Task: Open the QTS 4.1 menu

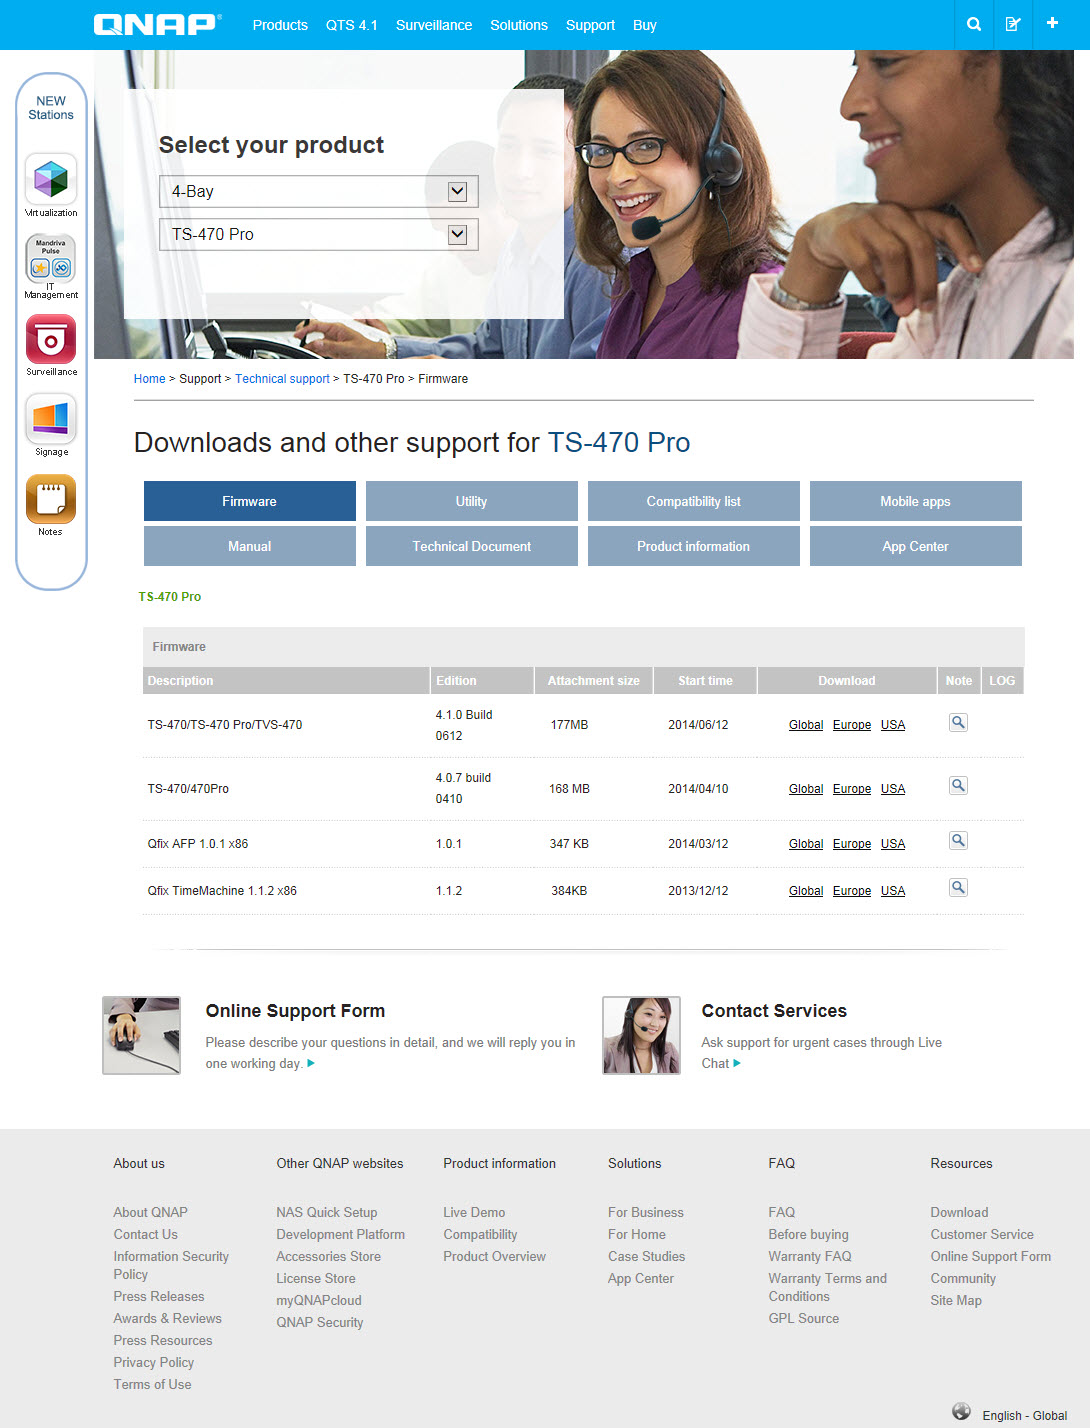Action: [x=352, y=25]
